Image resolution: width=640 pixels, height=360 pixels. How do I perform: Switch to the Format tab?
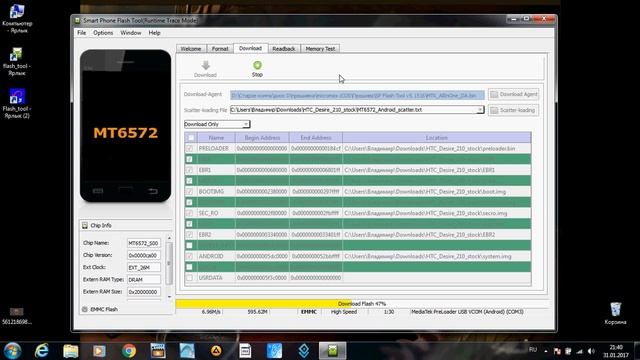tap(220, 49)
